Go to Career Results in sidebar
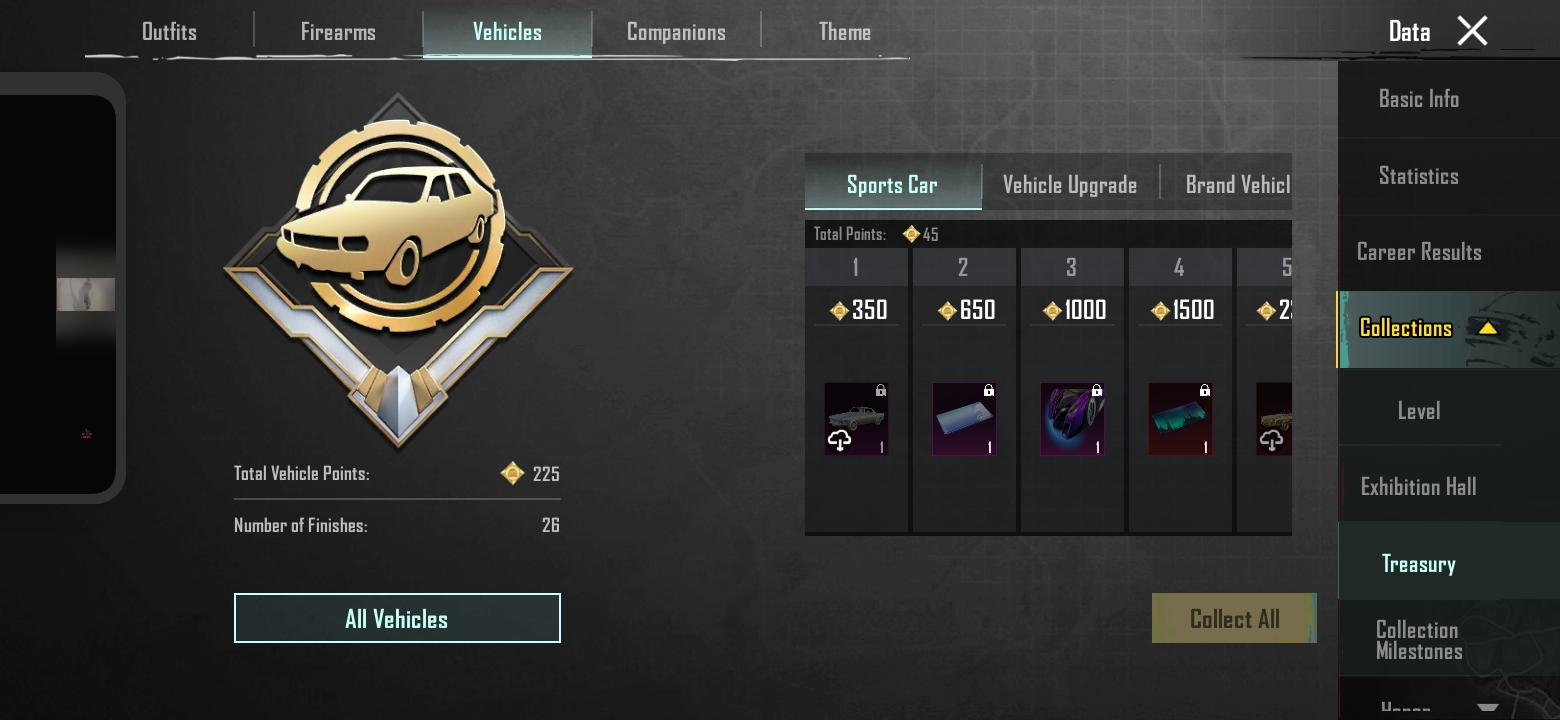This screenshot has width=1560, height=720. (x=1418, y=252)
